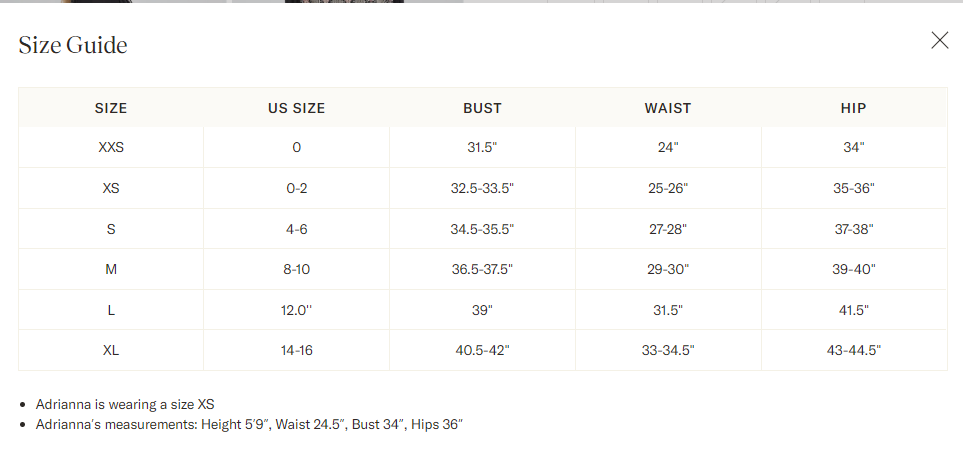Click the Size Guide heading
The height and width of the screenshot is (475, 963).
(x=73, y=45)
